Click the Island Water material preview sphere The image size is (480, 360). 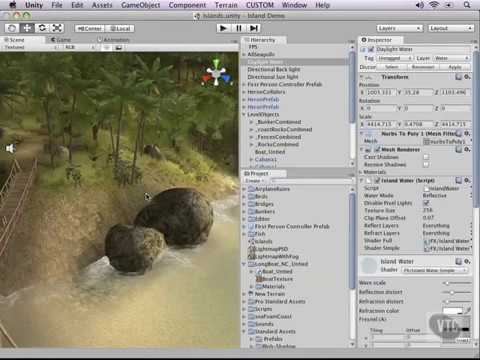(369, 265)
